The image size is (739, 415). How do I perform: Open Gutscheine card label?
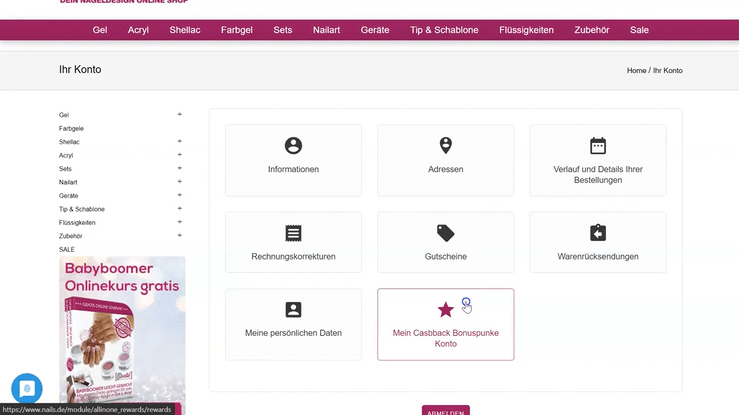[x=445, y=256]
